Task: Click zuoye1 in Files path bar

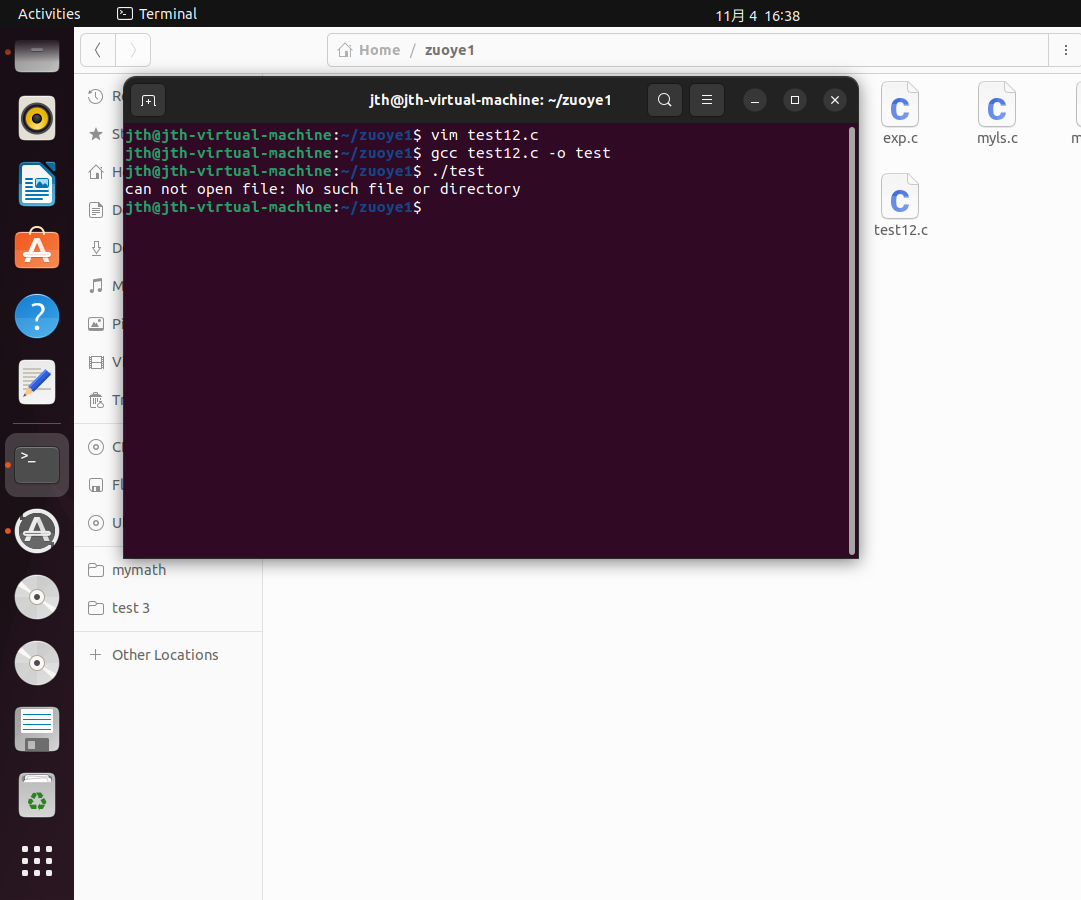Action: (449, 50)
